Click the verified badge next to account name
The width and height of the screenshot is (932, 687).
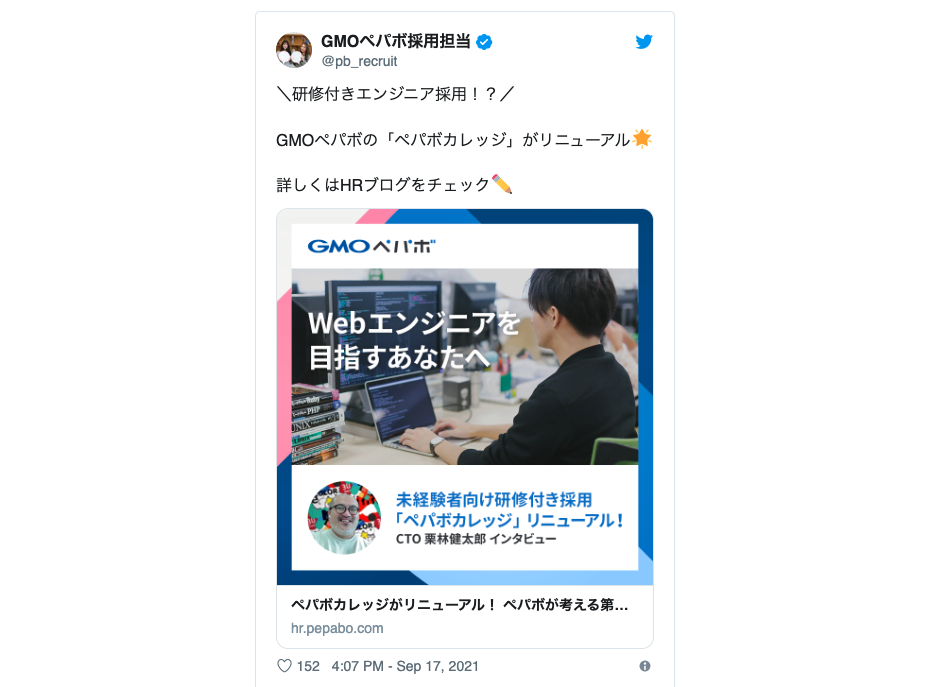click(x=484, y=42)
